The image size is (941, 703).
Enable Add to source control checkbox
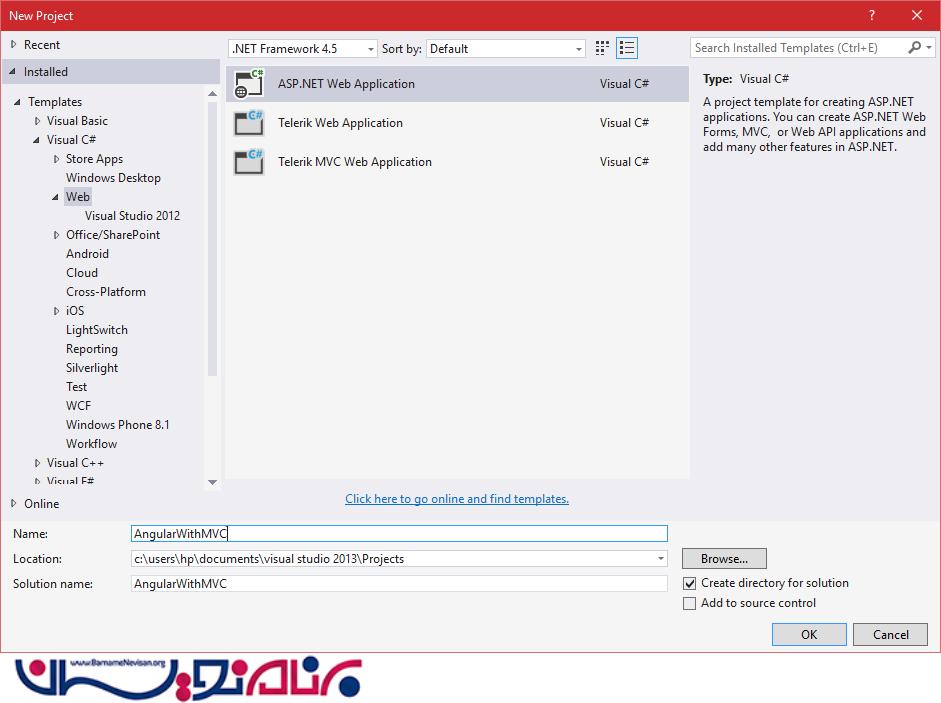click(689, 603)
